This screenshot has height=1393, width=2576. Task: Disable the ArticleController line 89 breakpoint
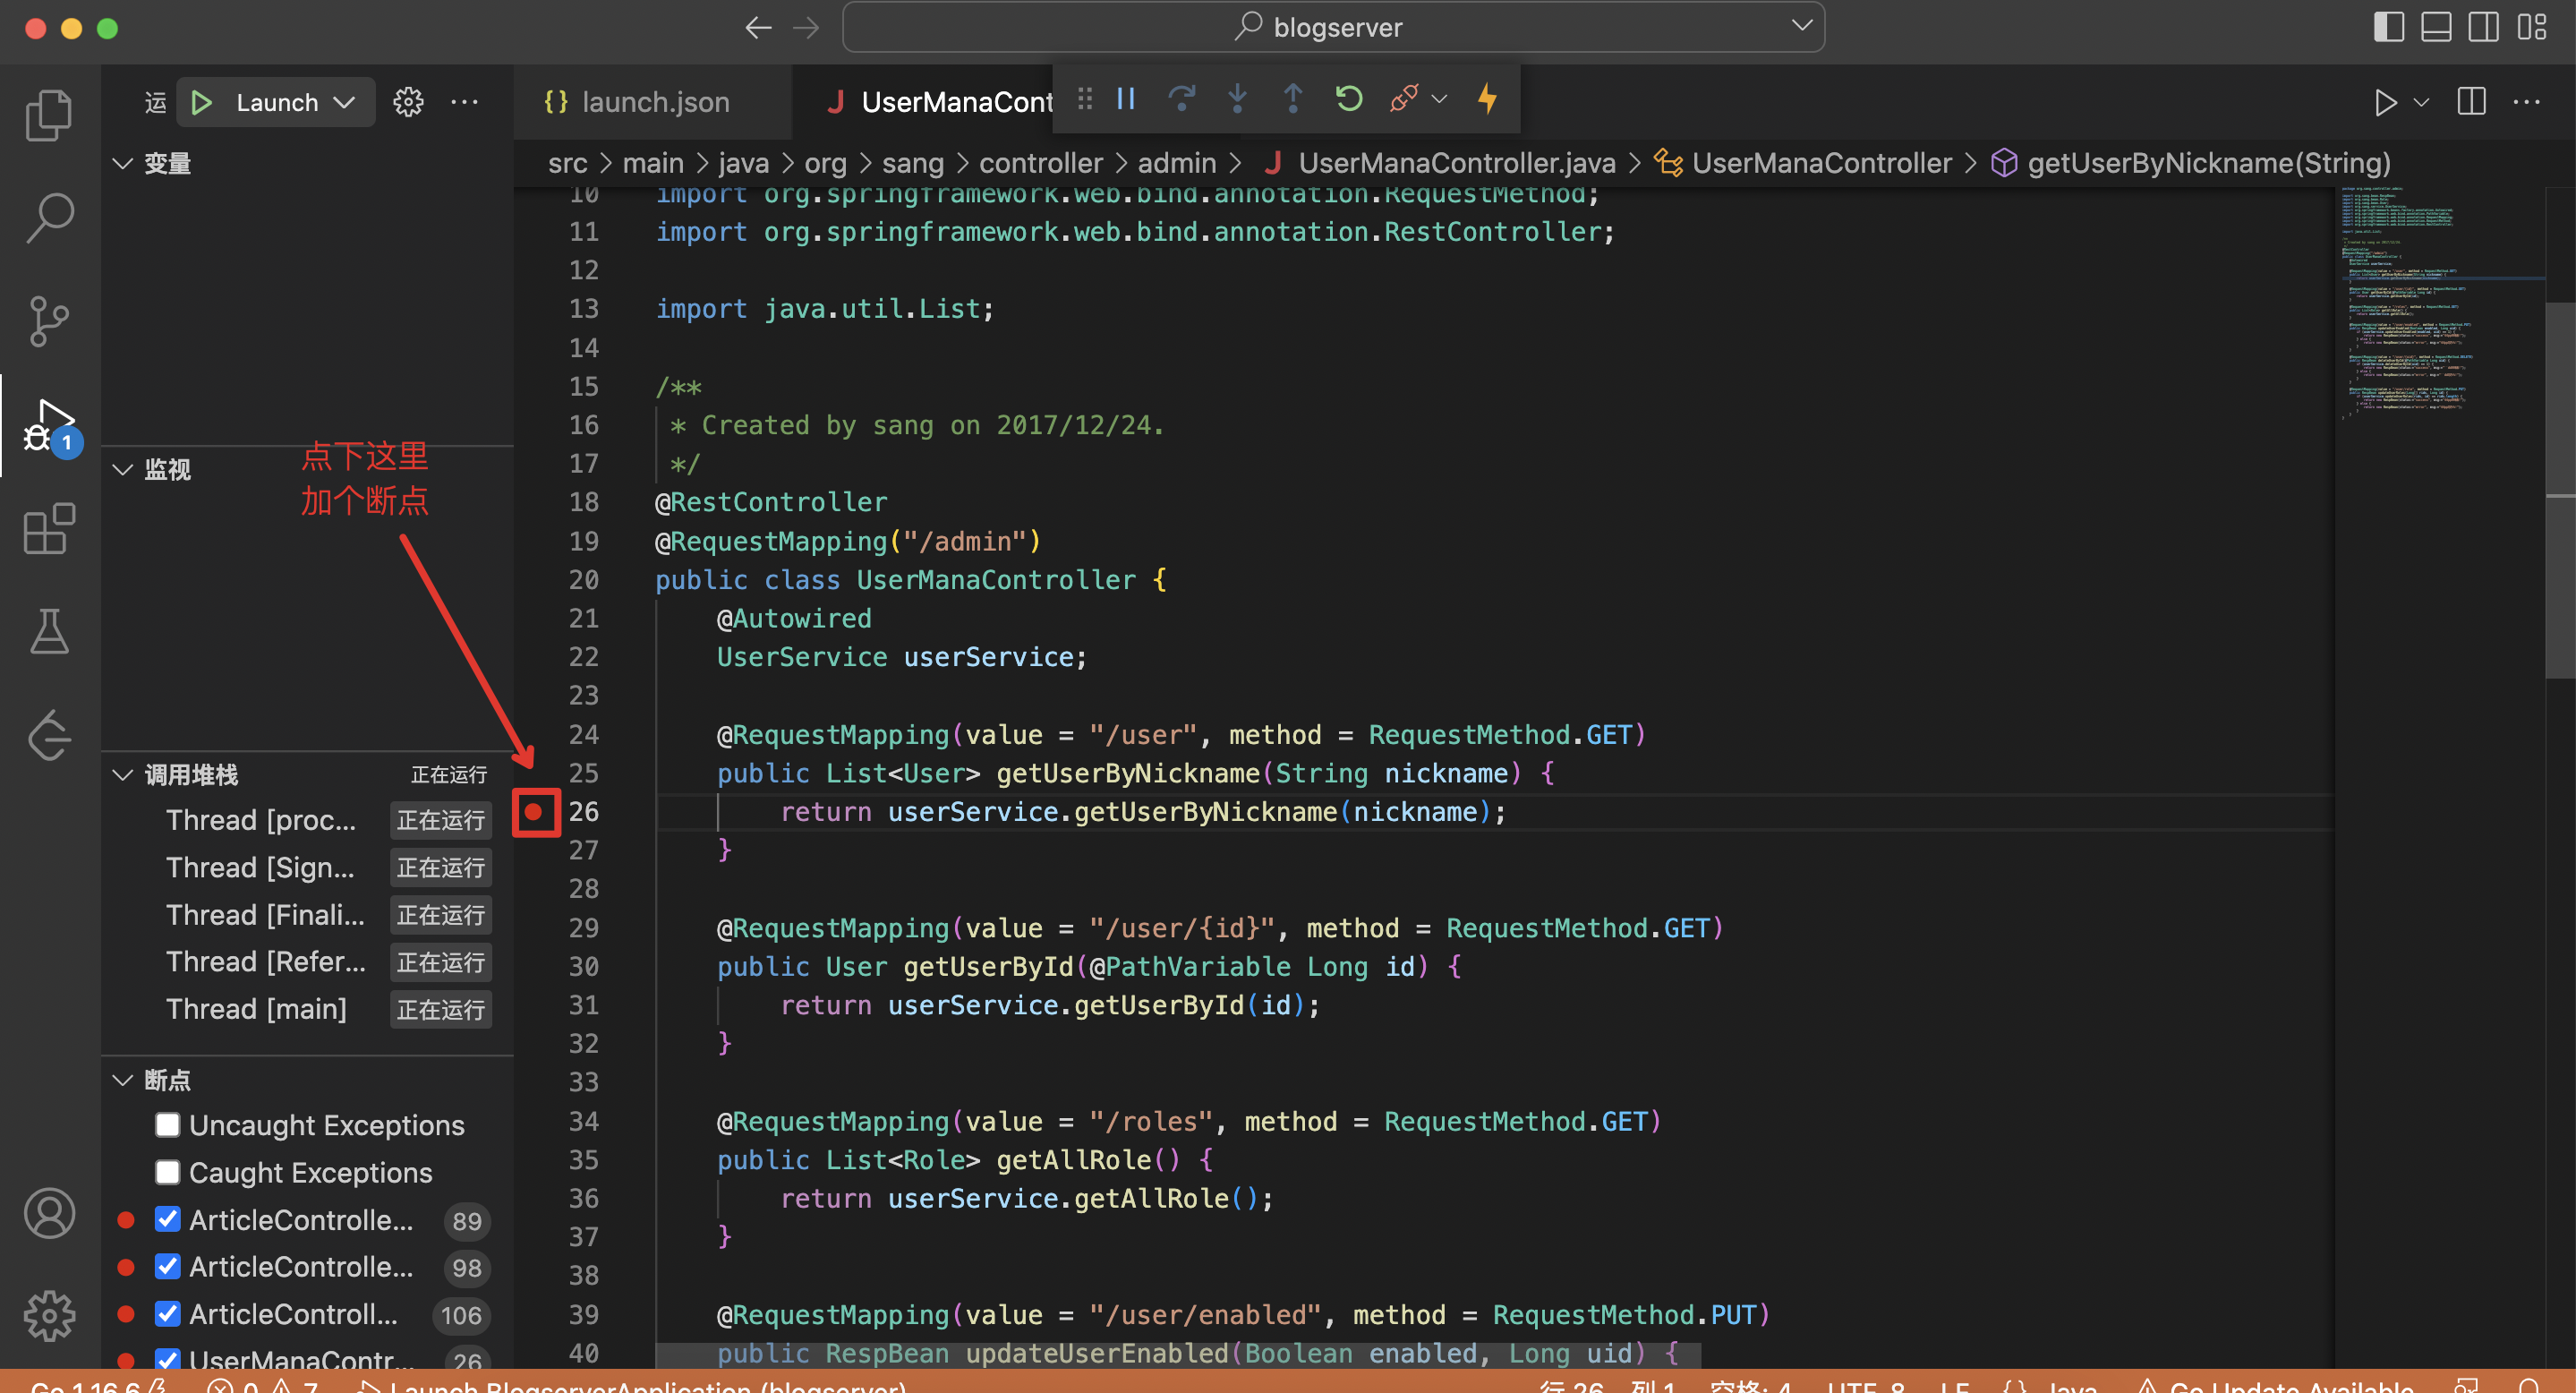[x=167, y=1219]
